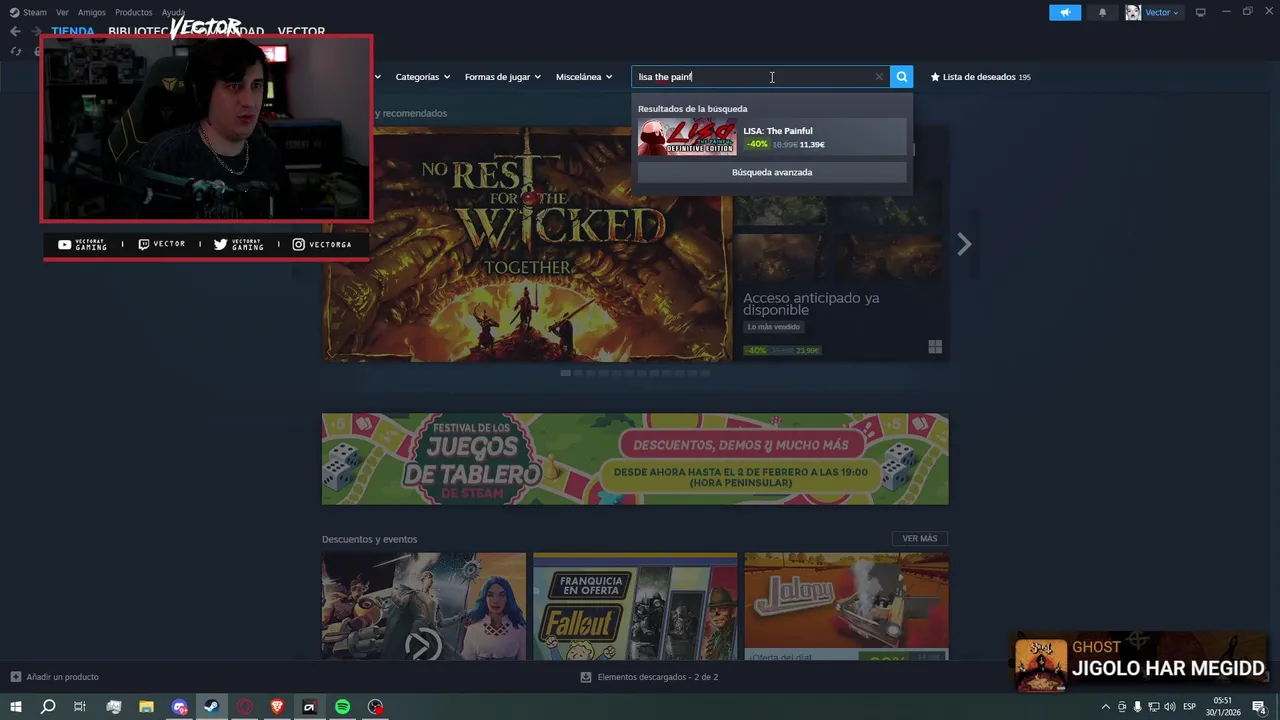Screen dimensions: 1280x720
Task: Open ESP language input indicator
Action: coord(1190,707)
